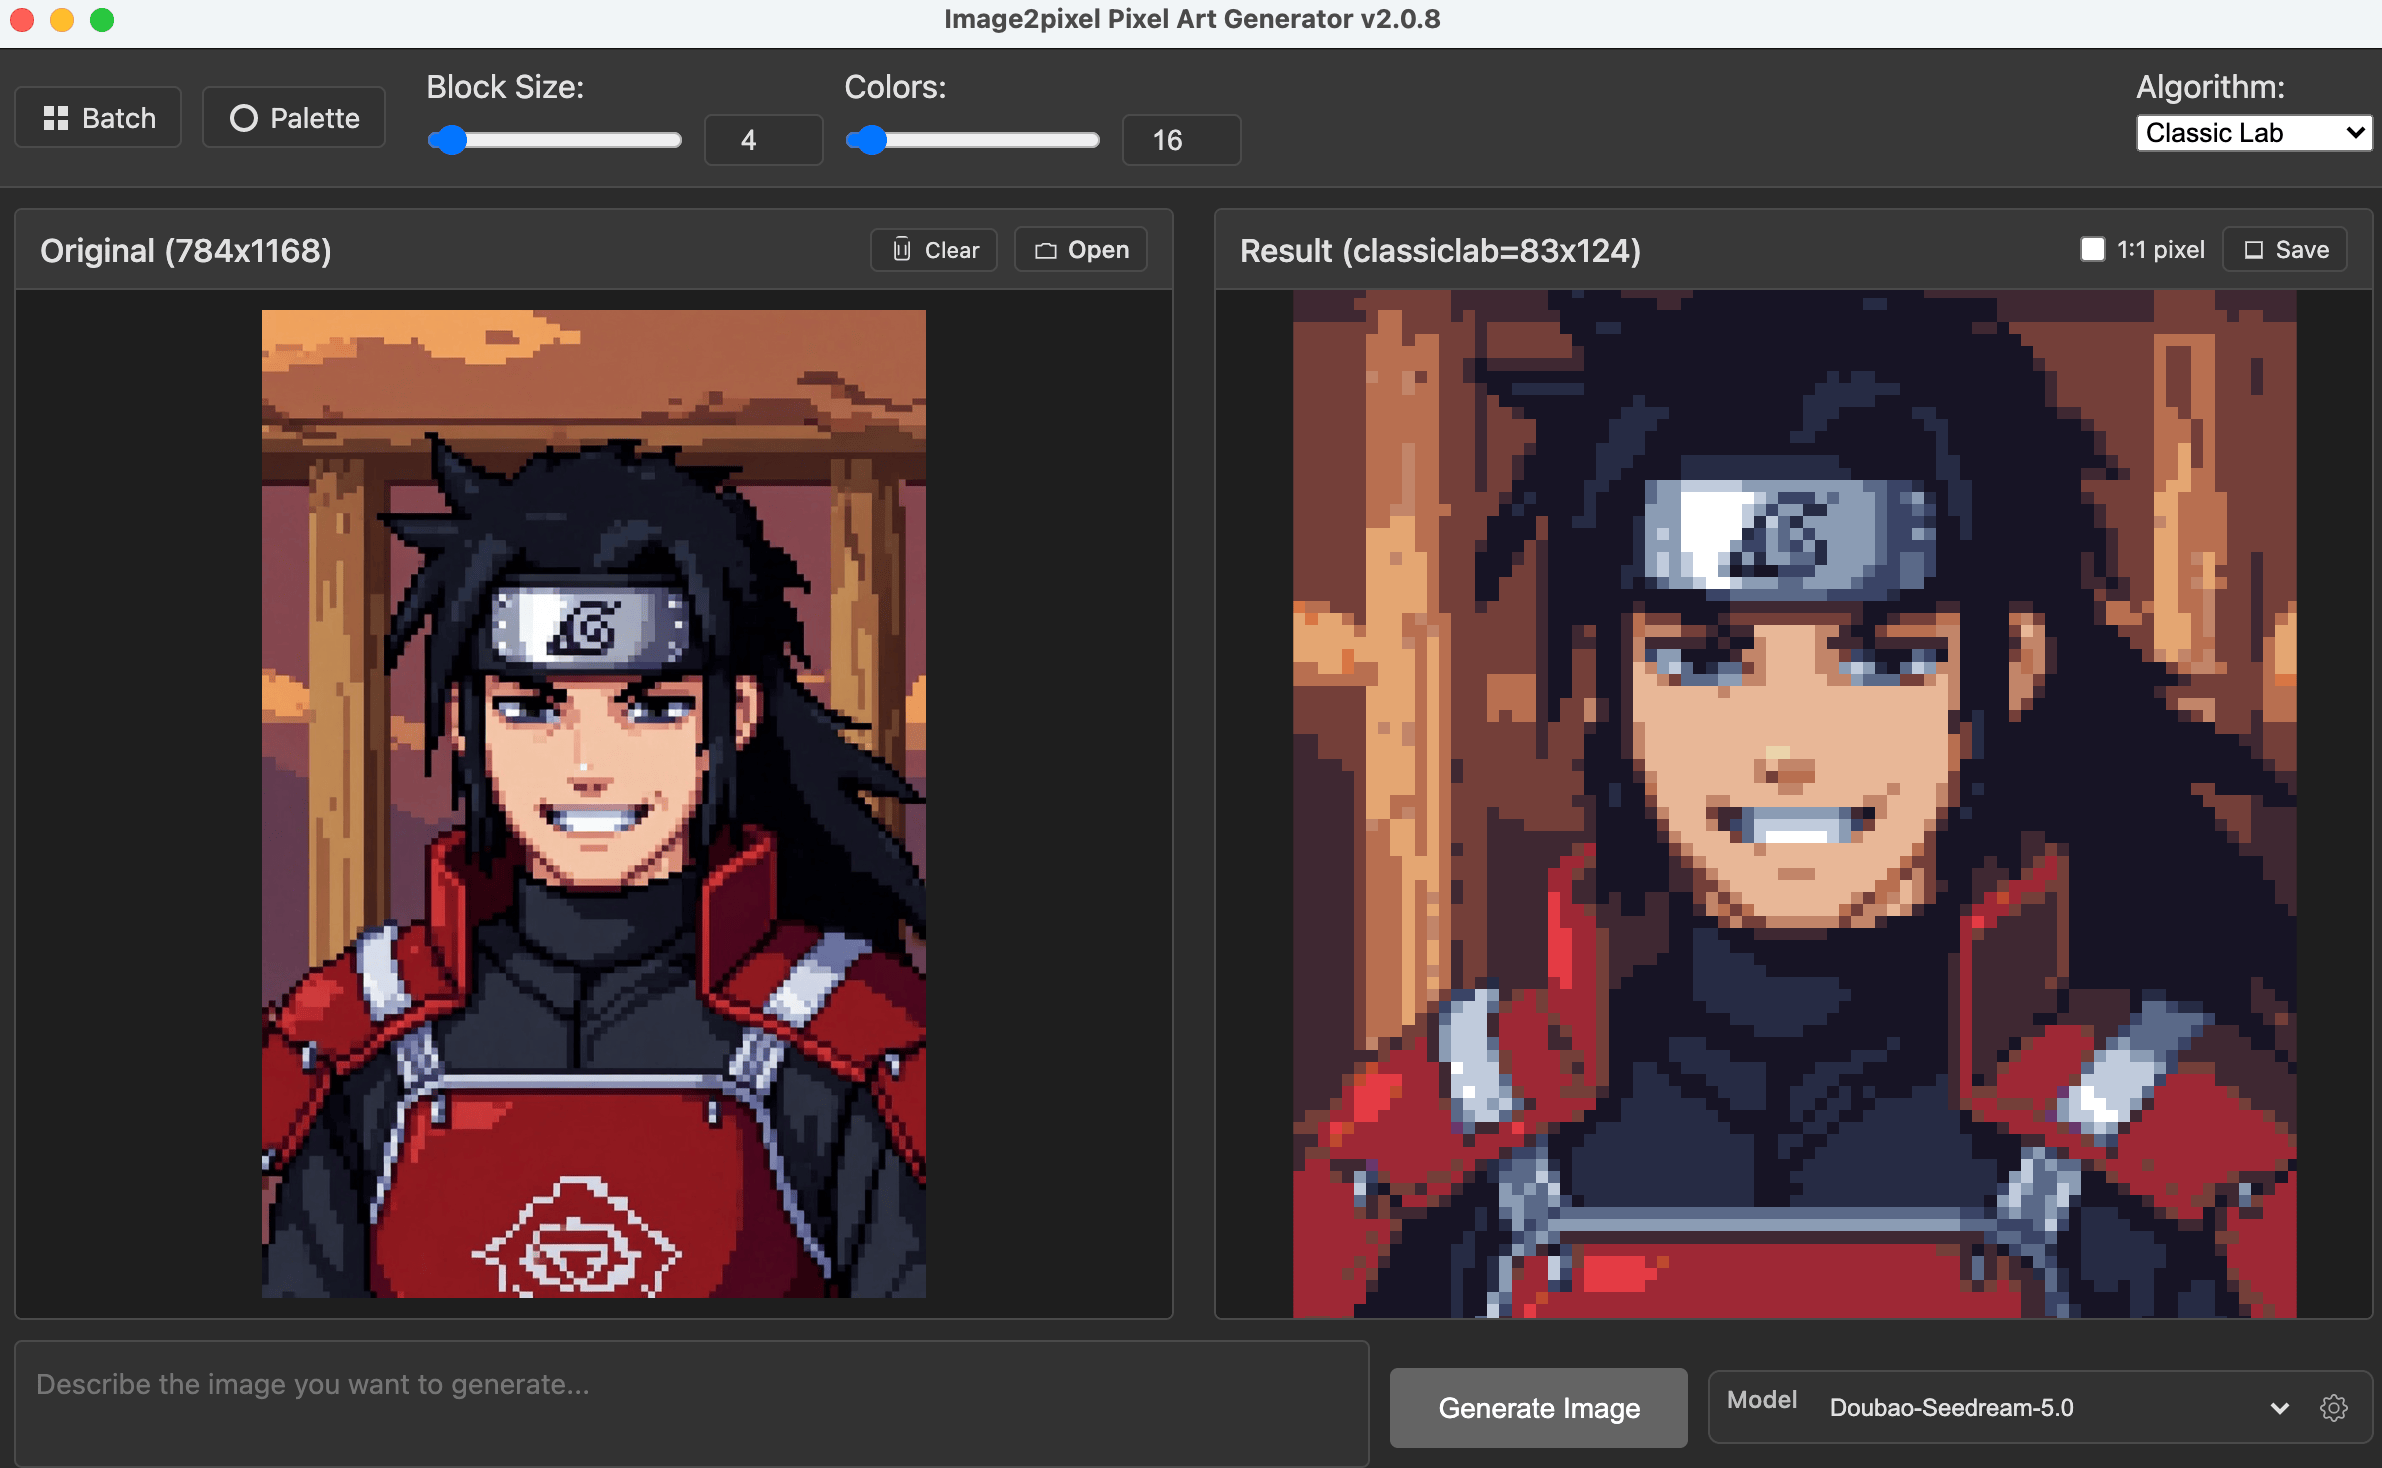
Task: Click the Colors value field showing 16
Action: (1182, 140)
